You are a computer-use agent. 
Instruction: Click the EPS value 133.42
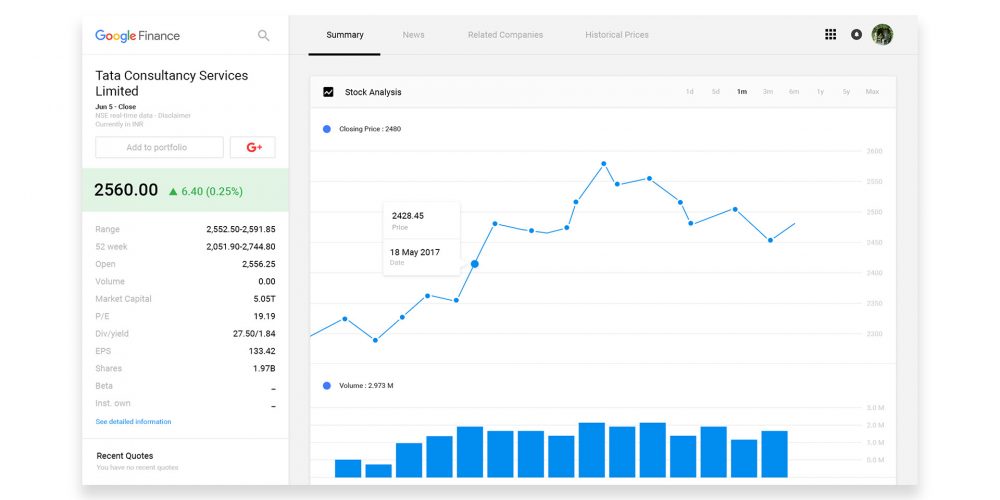point(262,351)
